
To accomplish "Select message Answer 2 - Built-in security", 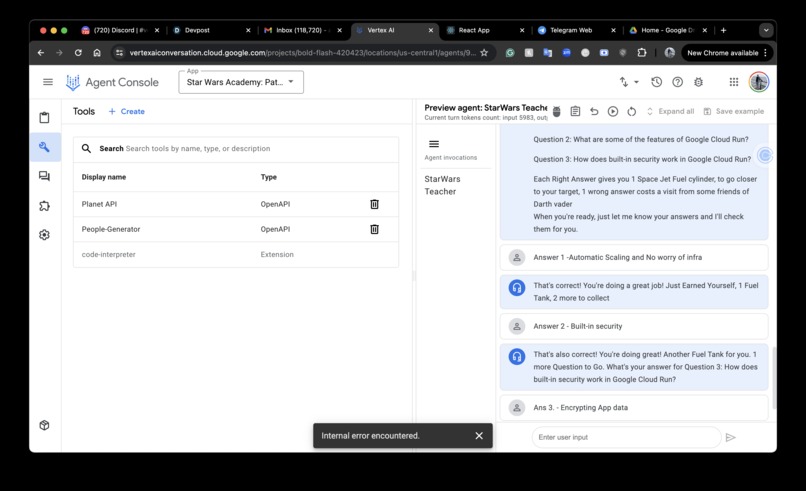I will click(x=634, y=326).
